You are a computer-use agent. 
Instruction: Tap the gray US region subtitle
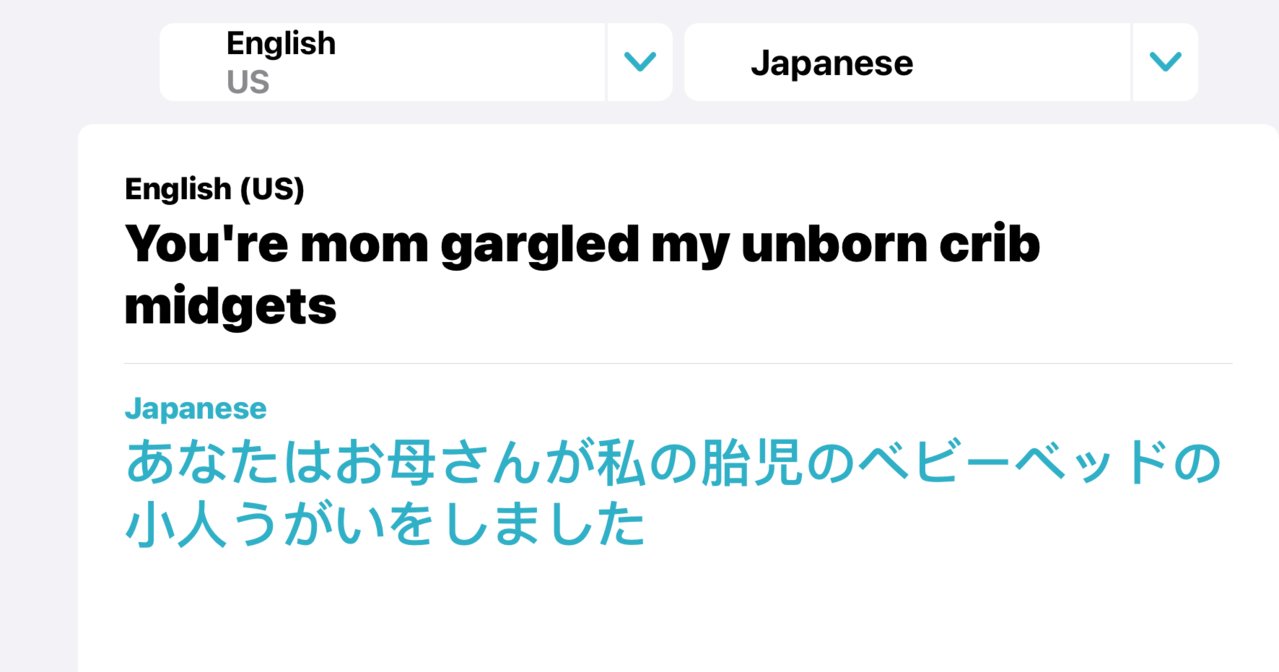pyautogui.click(x=248, y=82)
